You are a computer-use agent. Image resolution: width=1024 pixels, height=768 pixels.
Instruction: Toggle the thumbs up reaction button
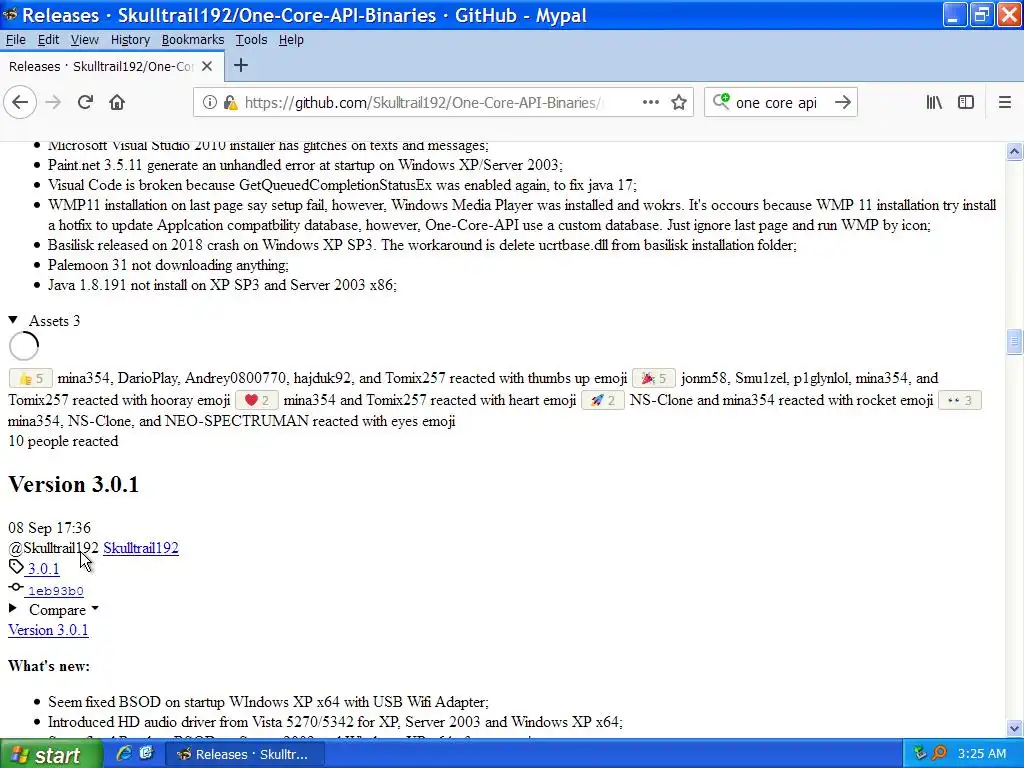point(31,379)
